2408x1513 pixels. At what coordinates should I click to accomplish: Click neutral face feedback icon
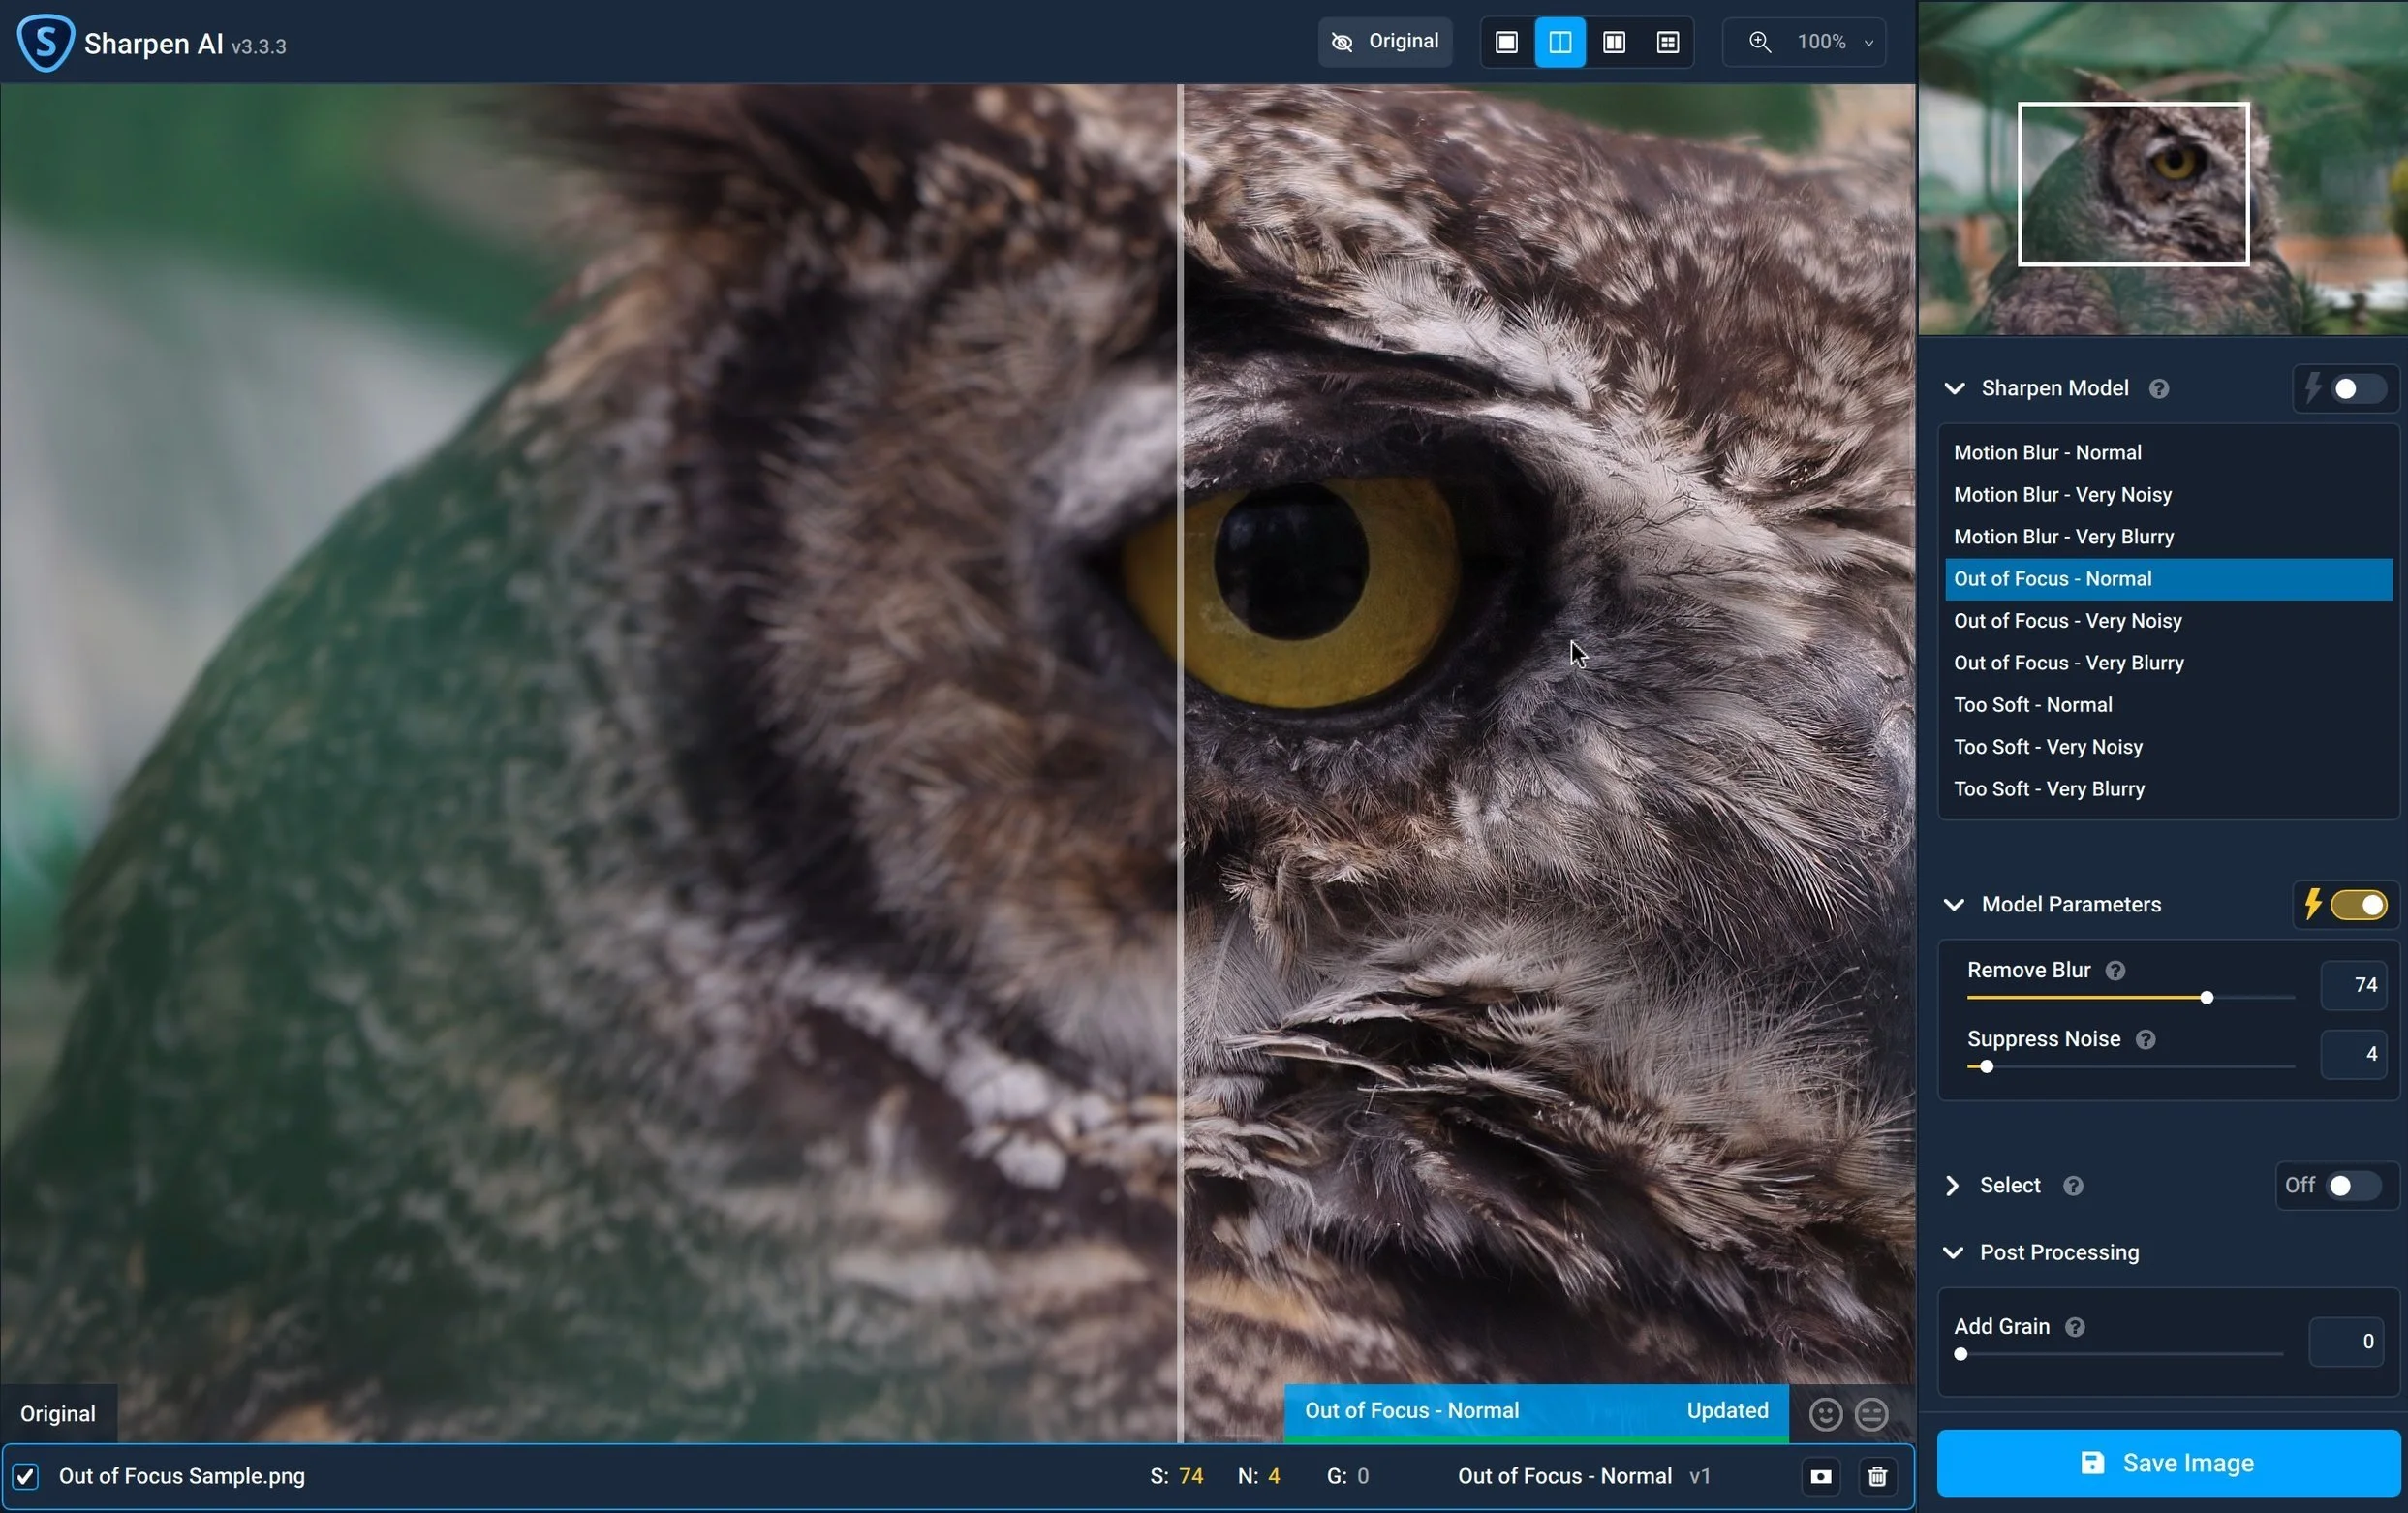click(1871, 1413)
